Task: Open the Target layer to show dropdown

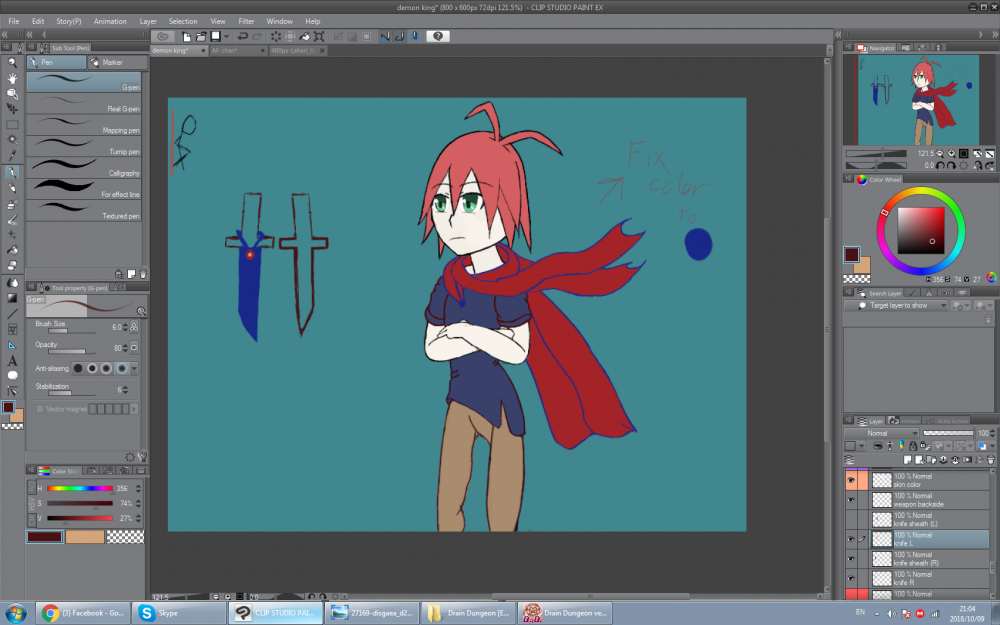Action: [x=895, y=305]
